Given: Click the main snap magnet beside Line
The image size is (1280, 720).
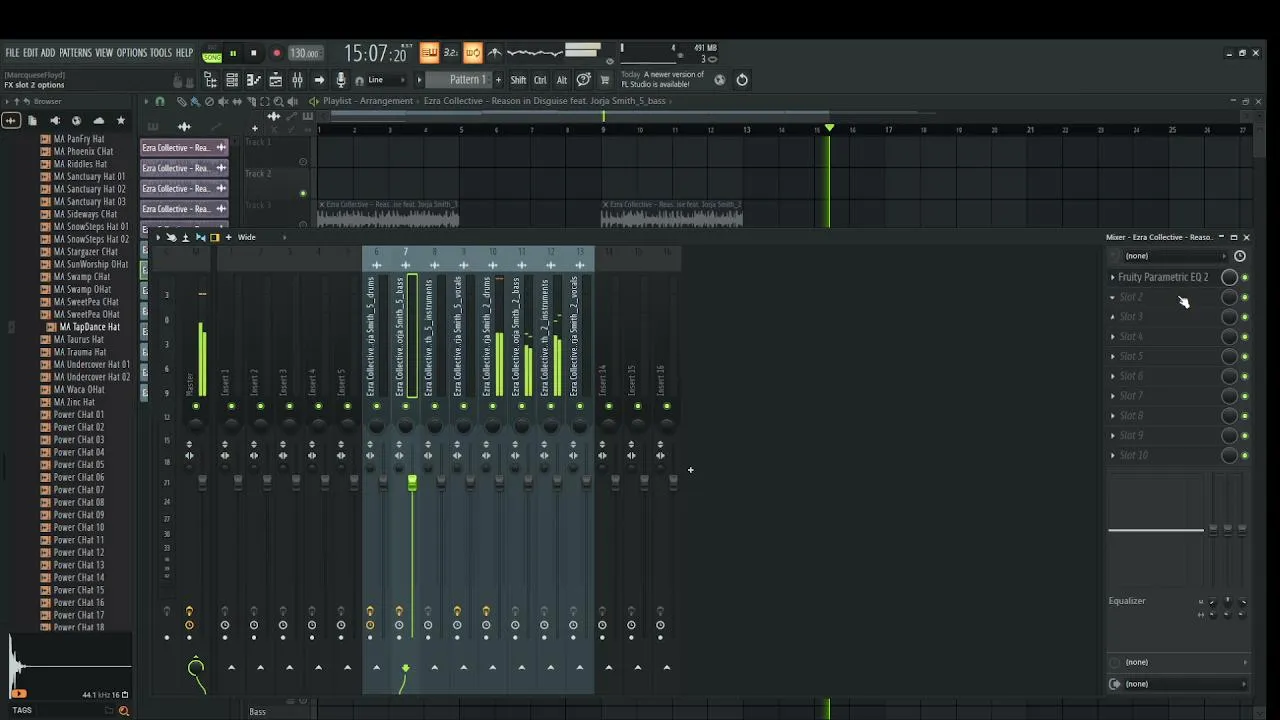Looking at the screenshot, I should click(x=359, y=80).
